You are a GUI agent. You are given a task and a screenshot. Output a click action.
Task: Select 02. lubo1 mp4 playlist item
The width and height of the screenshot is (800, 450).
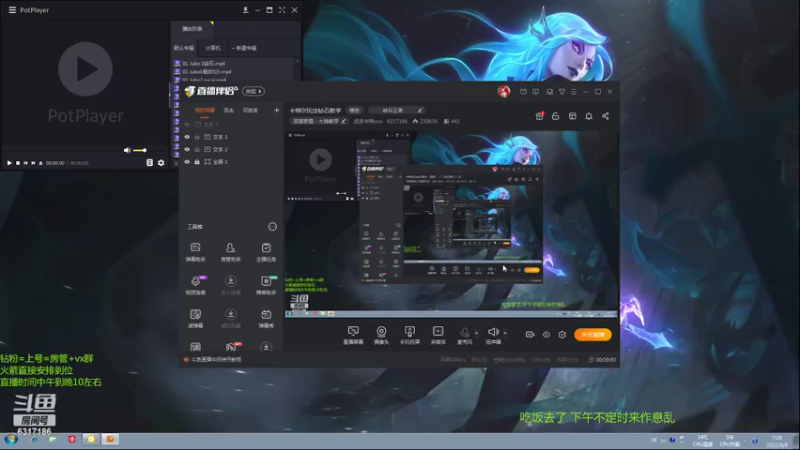pos(207,72)
